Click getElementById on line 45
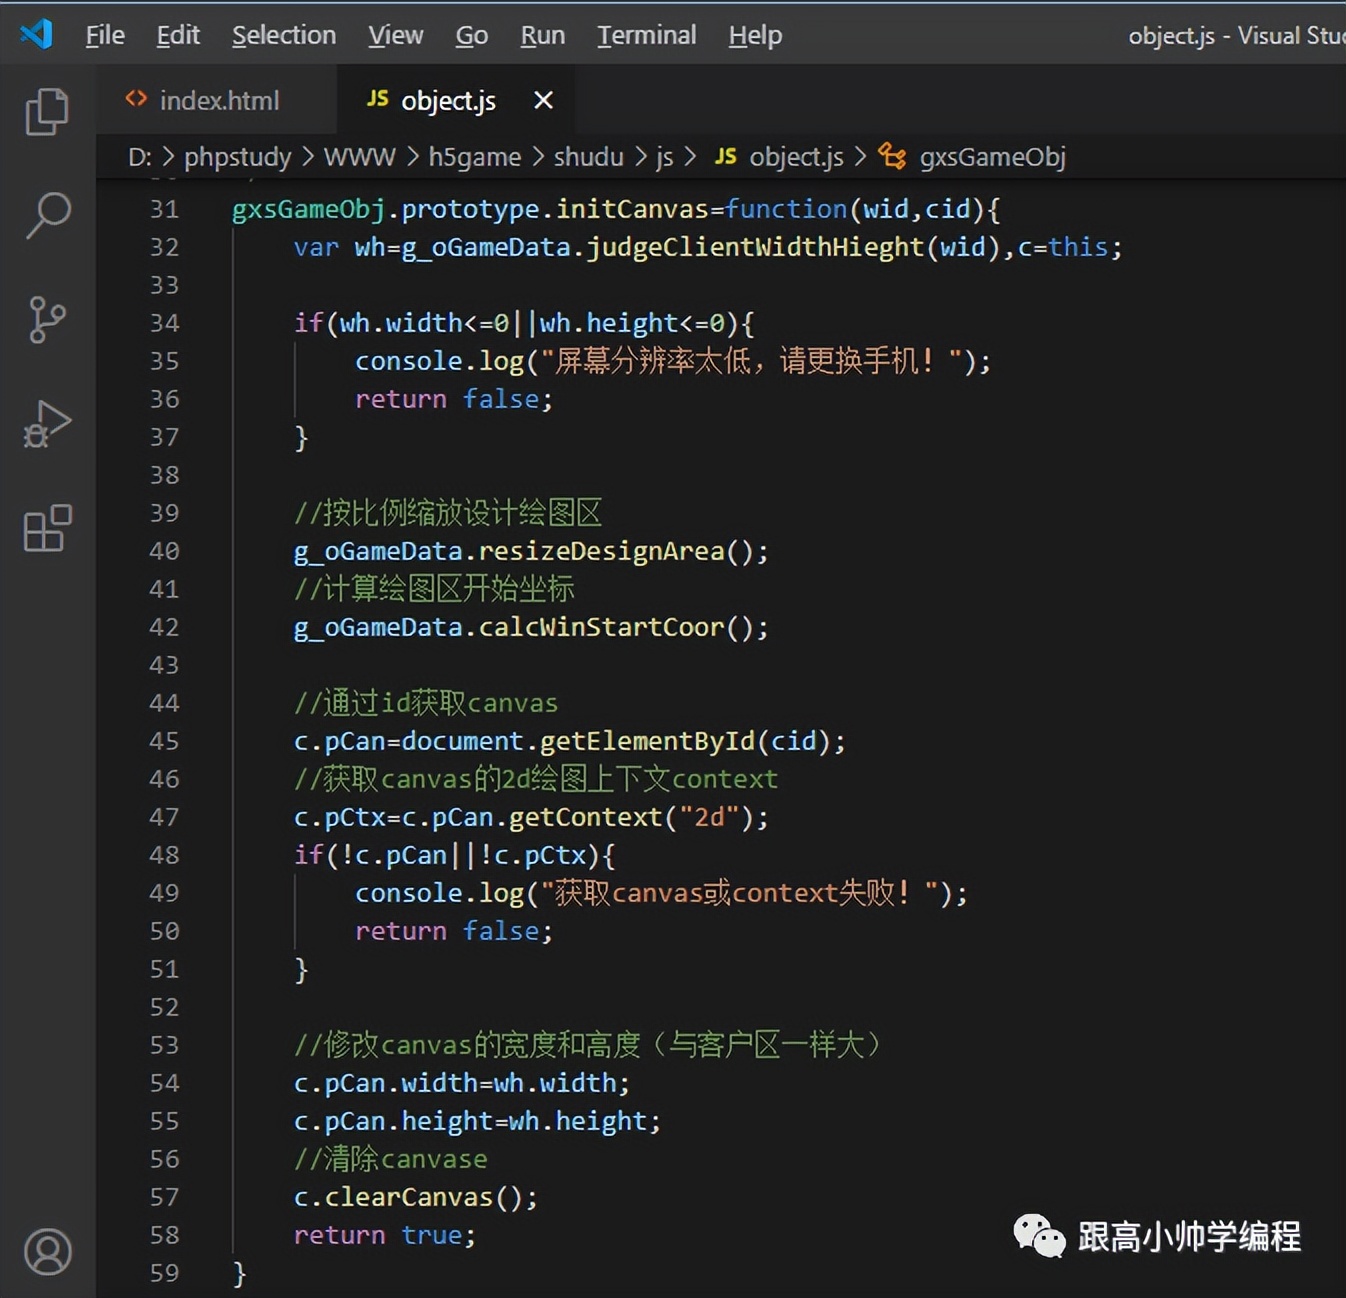Screen dimensions: 1346x1298 coord(647,741)
